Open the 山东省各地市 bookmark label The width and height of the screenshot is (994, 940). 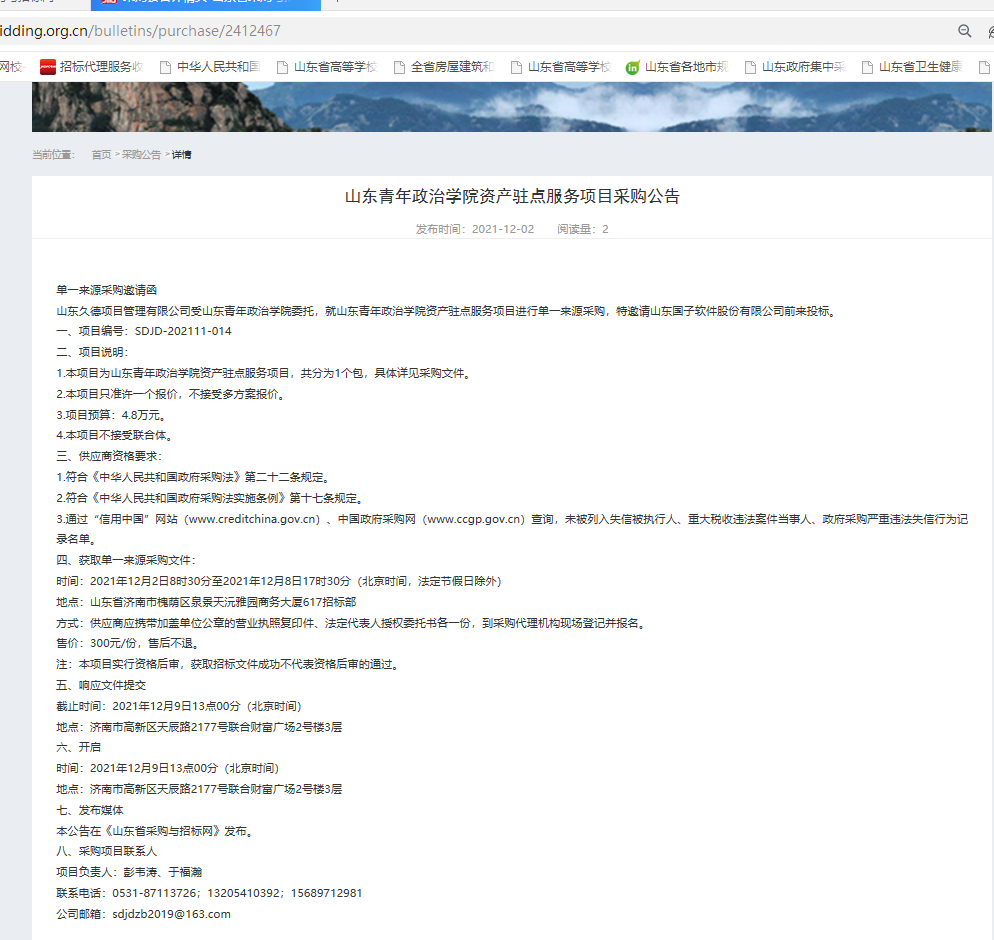(686, 68)
